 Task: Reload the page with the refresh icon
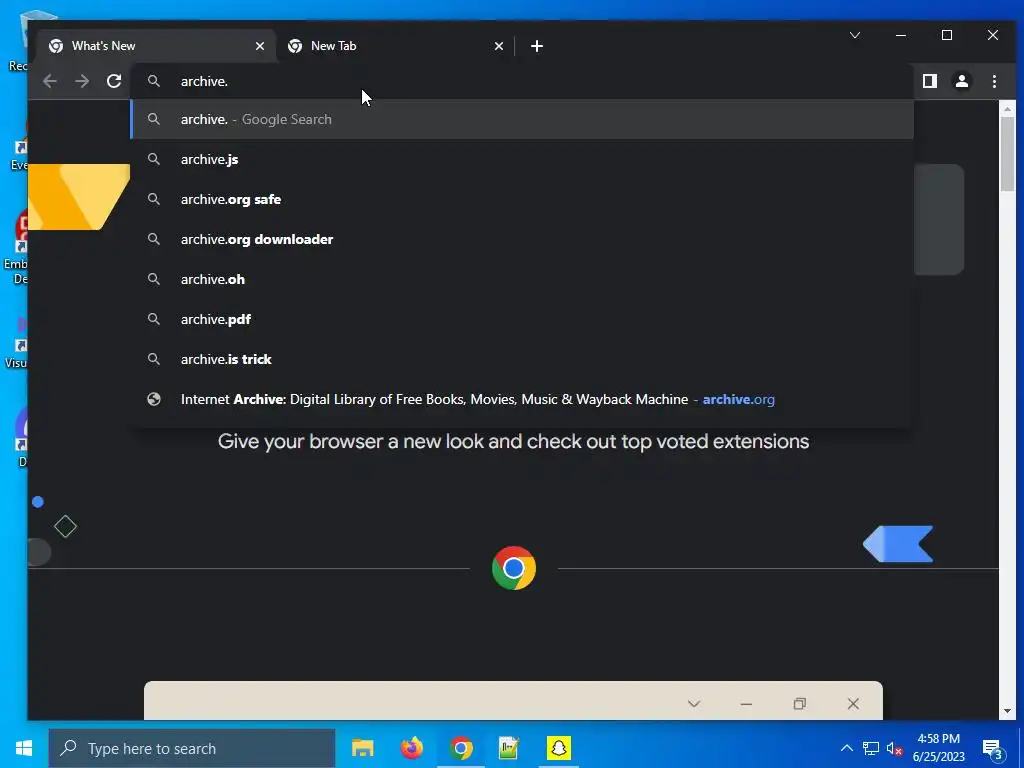click(x=114, y=81)
